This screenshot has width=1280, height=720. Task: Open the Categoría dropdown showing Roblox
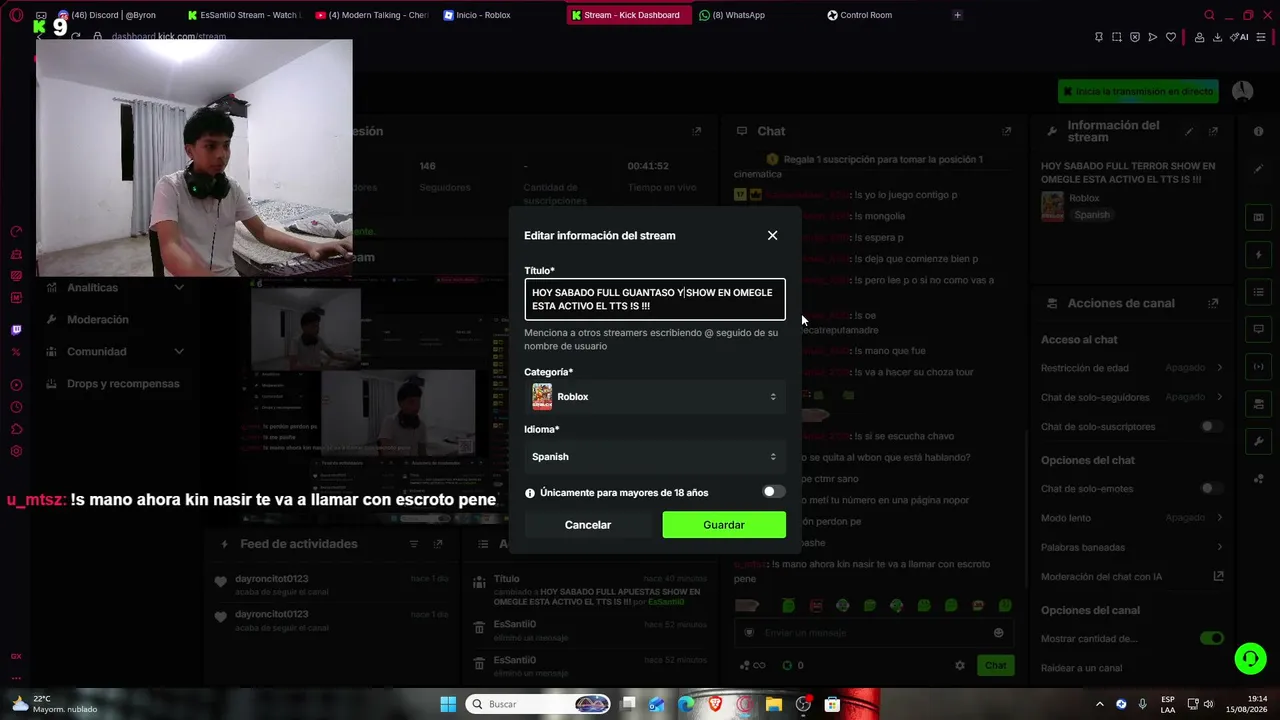point(655,397)
